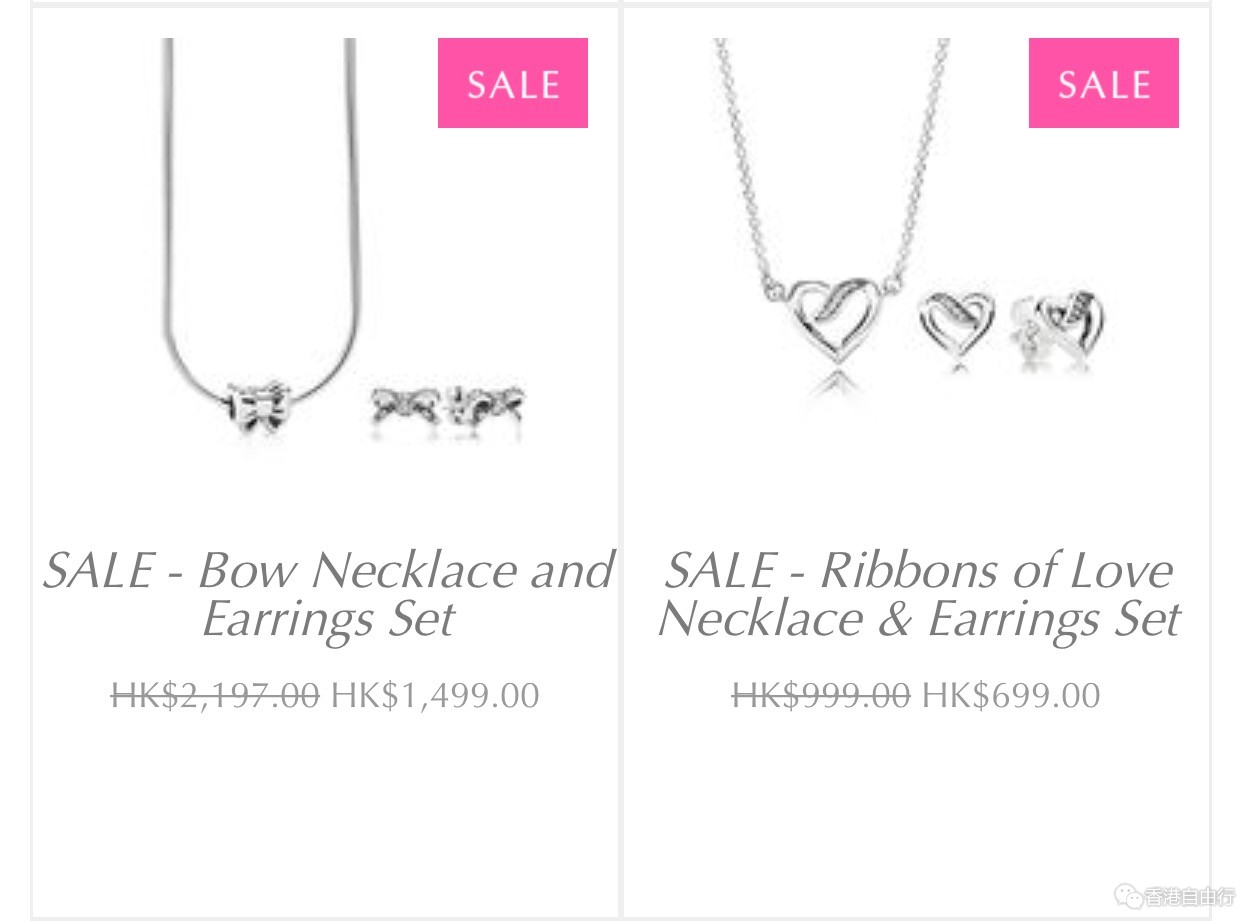Select the left bow stud earring
This screenshot has height=921, width=1242.
pyautogui.click(x=406, y=406)
